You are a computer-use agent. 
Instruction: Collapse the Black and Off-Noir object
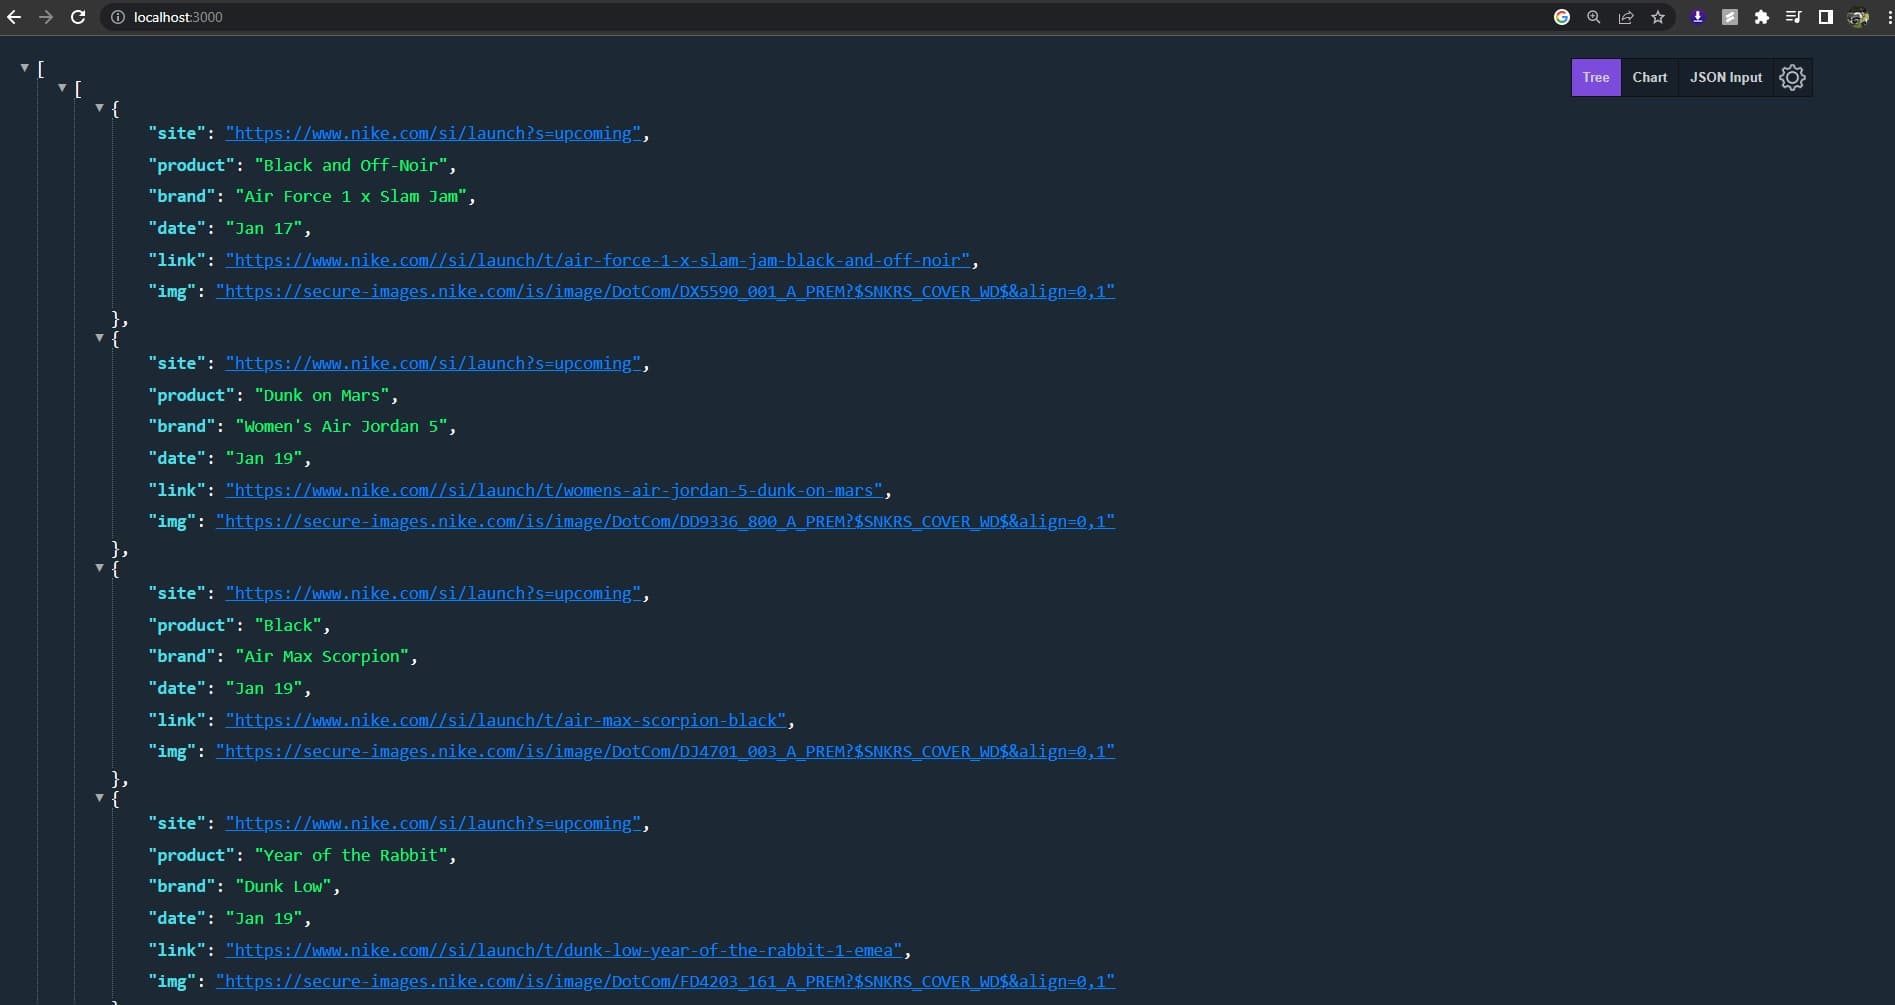99,107
